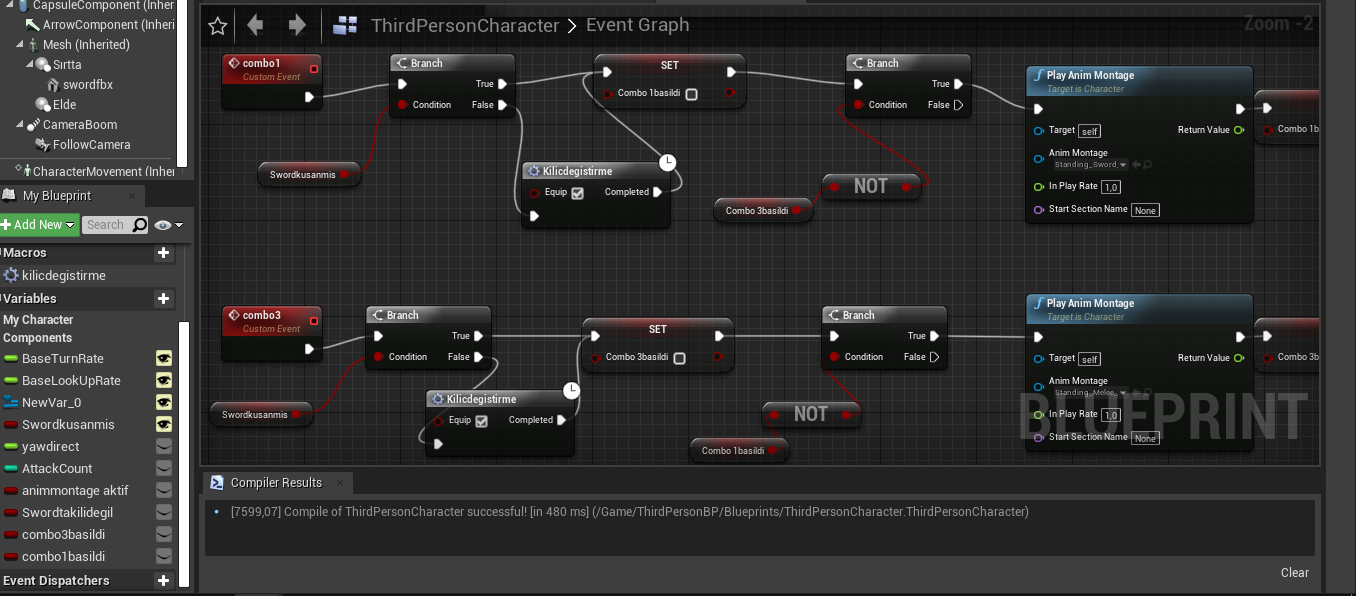Add a new variable with the Variables plus button
This screenshot has height=596, width=1364.
point(164,299)
